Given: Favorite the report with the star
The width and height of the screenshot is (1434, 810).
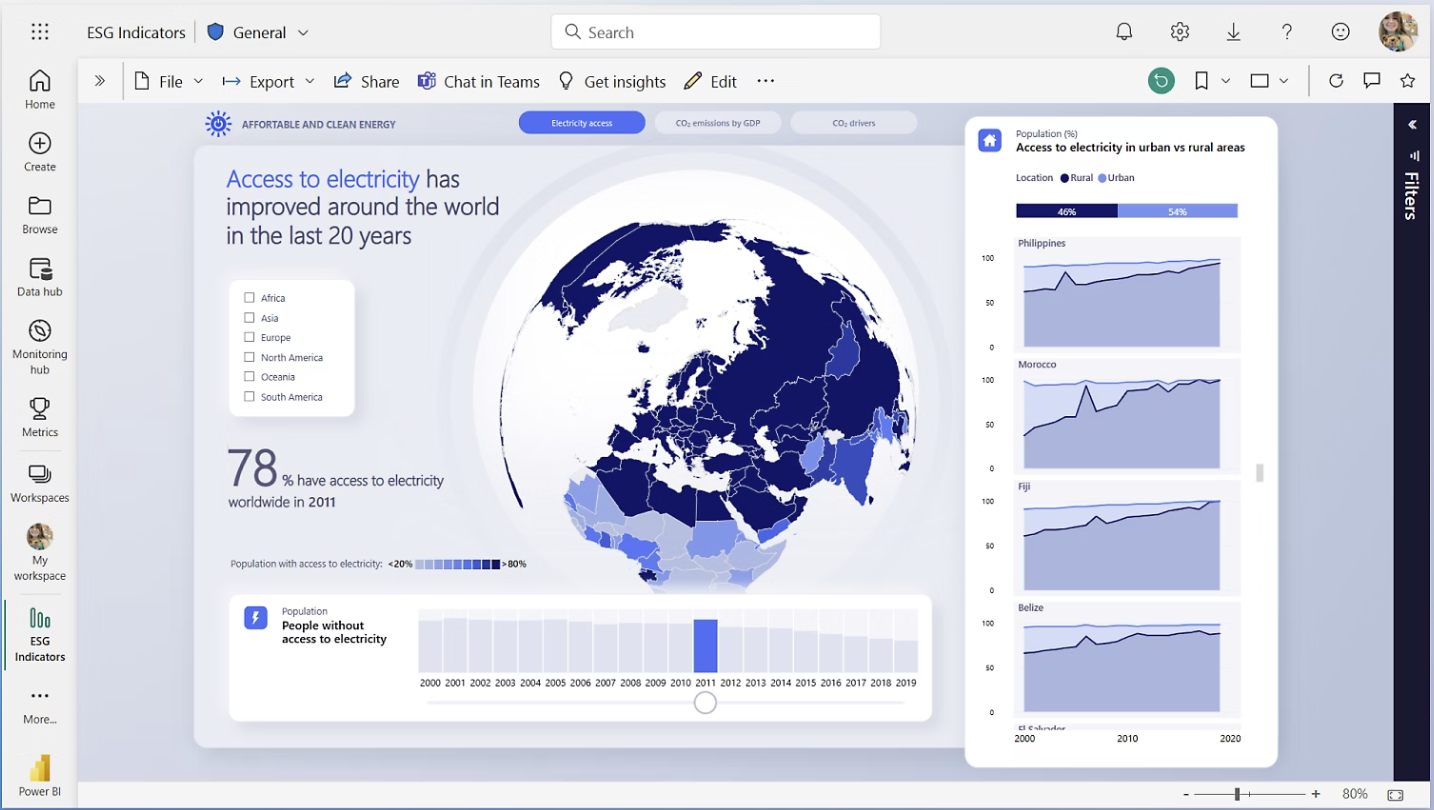Looking at the screenshot, I should [x=1408, y=81].
